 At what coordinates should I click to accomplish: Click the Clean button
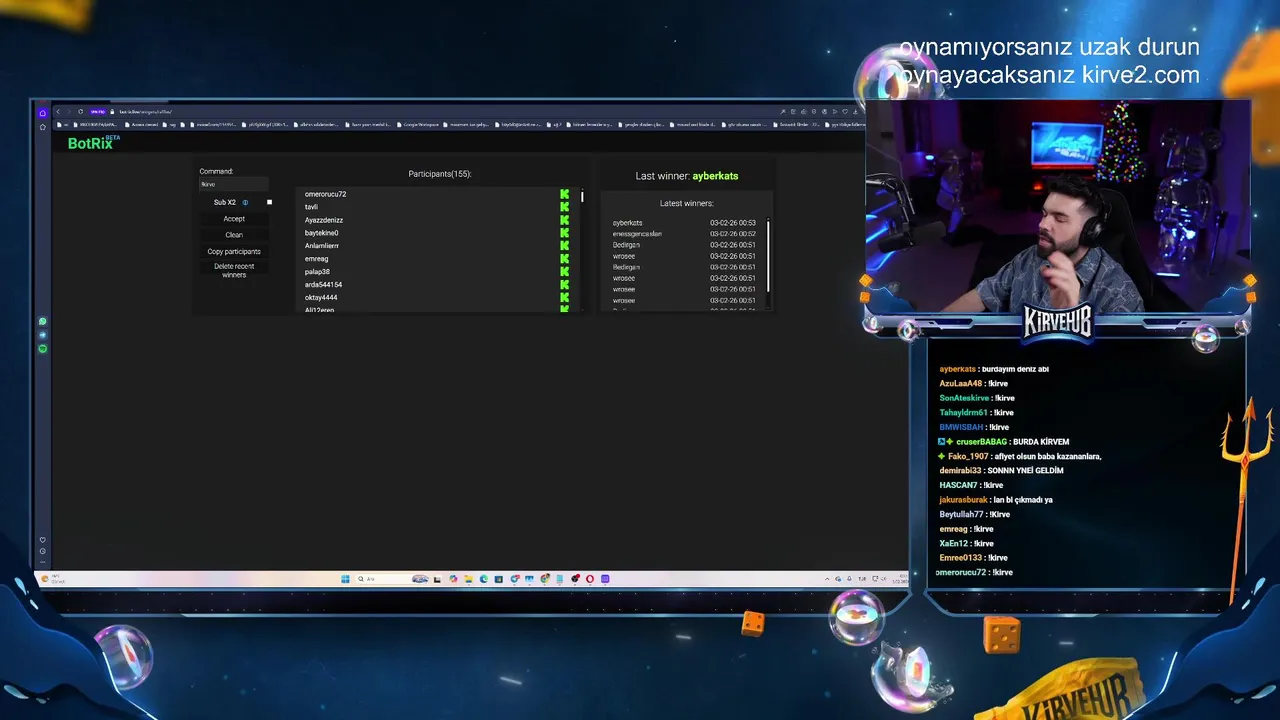click(x=234, y=235)
